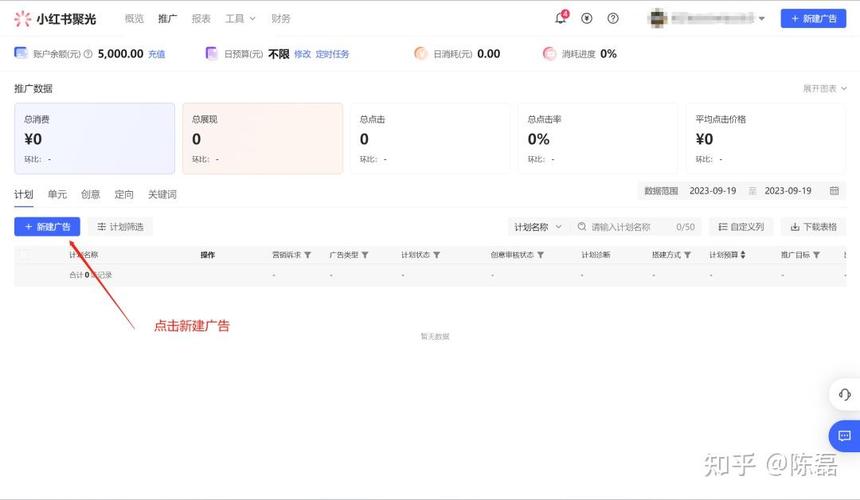Switch to the 单元 tab

(57, 194)
